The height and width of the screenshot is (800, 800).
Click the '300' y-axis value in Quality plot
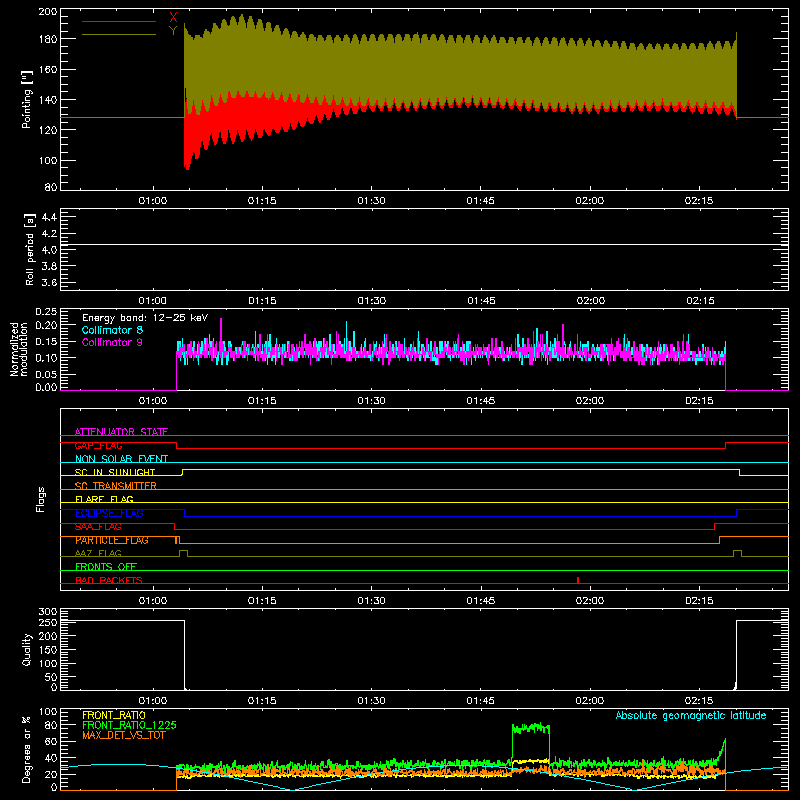[x=48, y=611]
